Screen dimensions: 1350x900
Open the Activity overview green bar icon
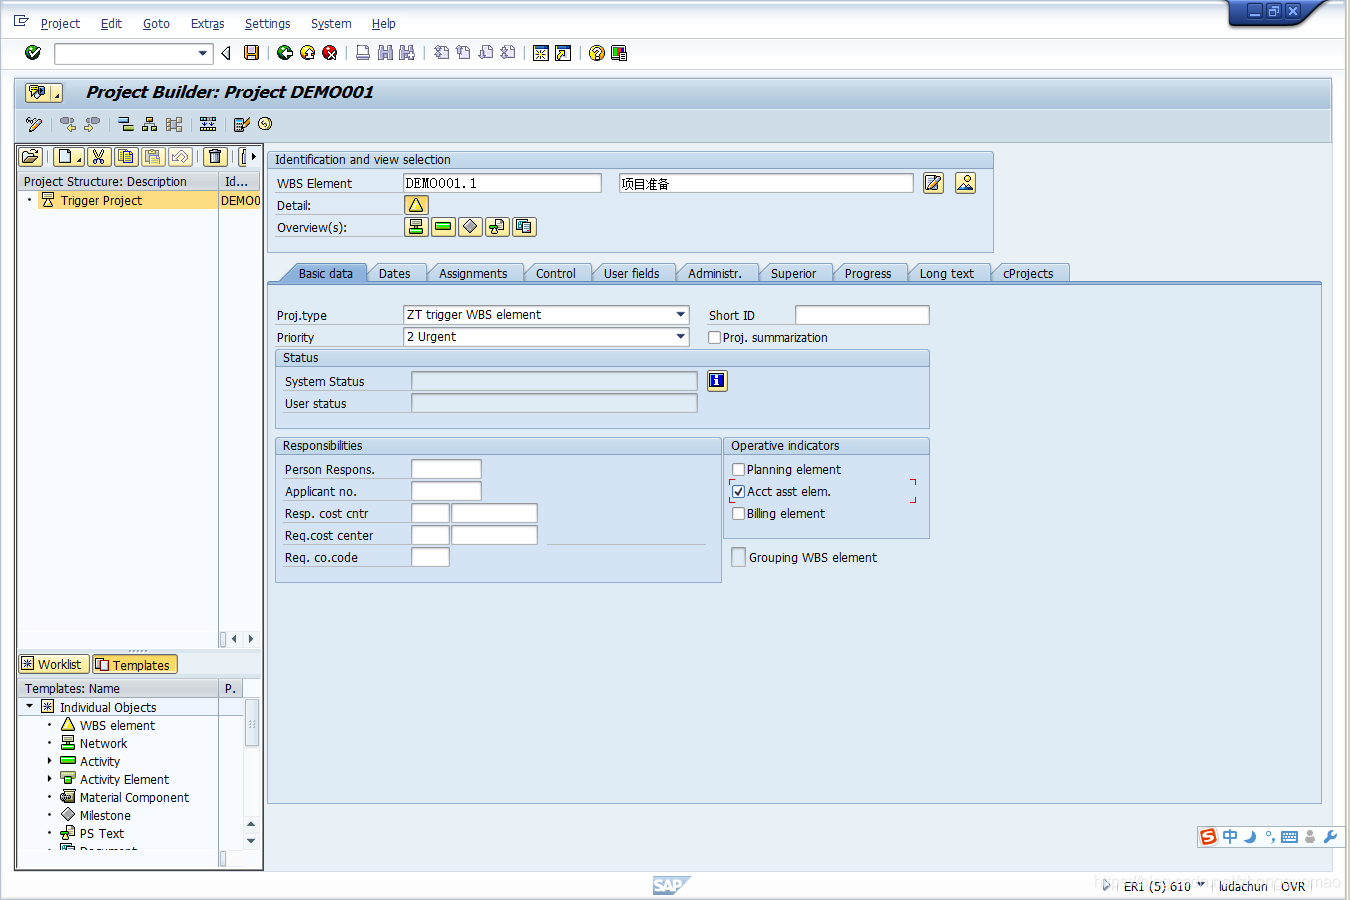pyautogui.click(x=443, y=227)
